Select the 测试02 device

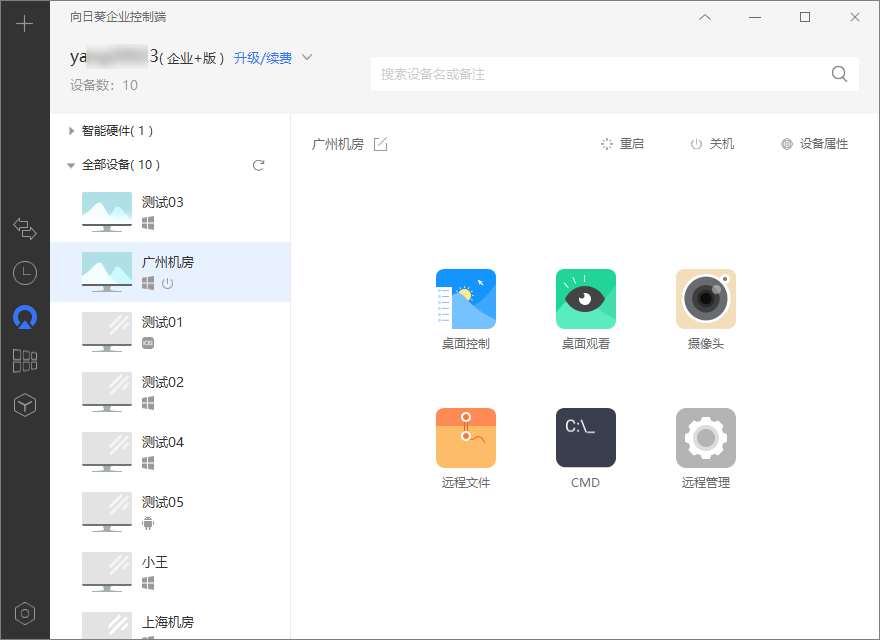click(171, 392)
